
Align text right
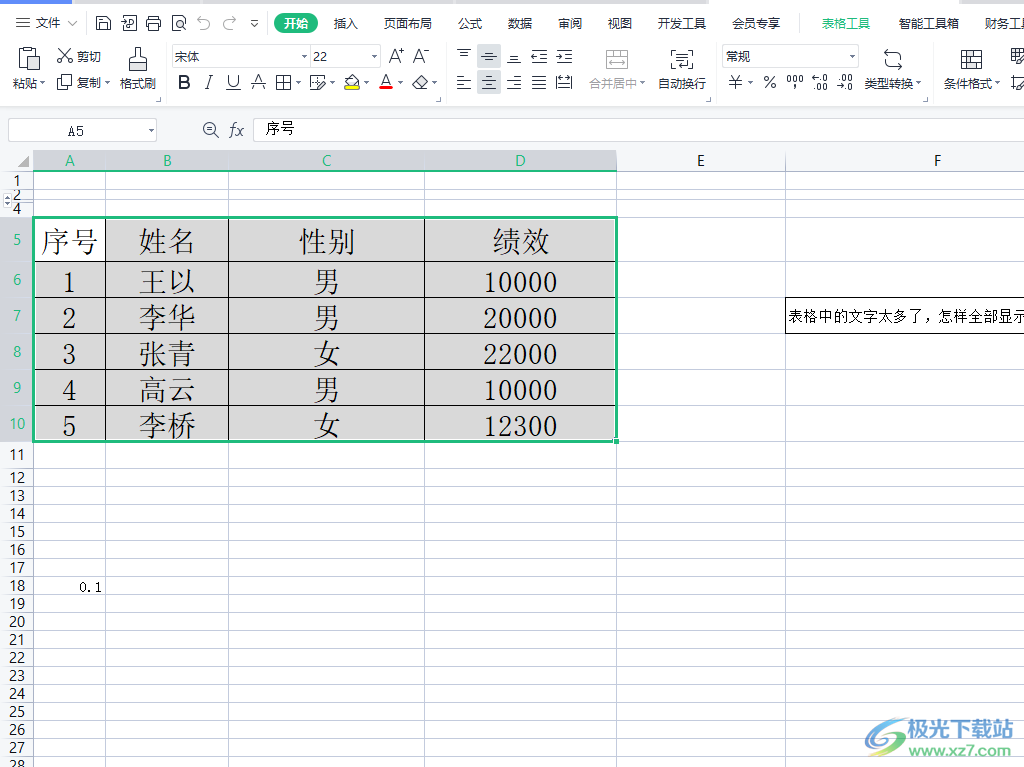click(x=514, y=82)
